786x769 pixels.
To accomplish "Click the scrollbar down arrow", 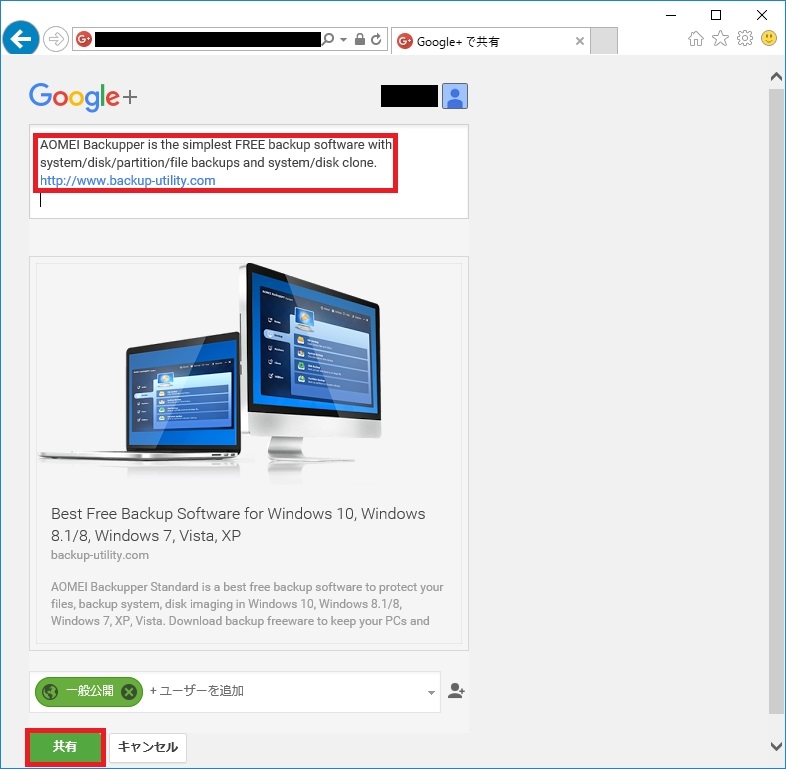I will [776, 746].
